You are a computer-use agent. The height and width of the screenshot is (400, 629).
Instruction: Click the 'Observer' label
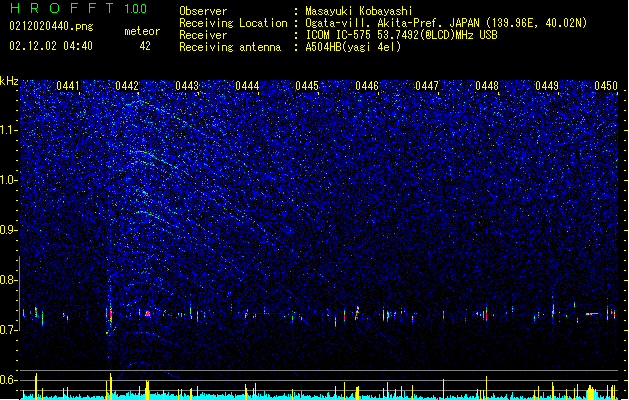tap(203, 11)
